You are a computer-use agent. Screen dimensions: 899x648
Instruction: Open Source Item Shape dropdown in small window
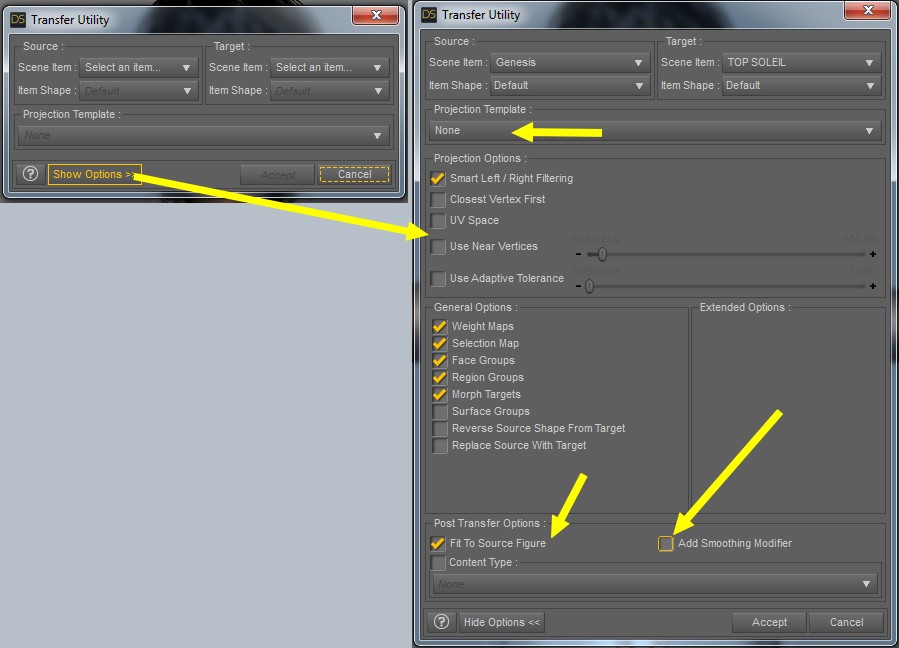(x=139, y=91)
